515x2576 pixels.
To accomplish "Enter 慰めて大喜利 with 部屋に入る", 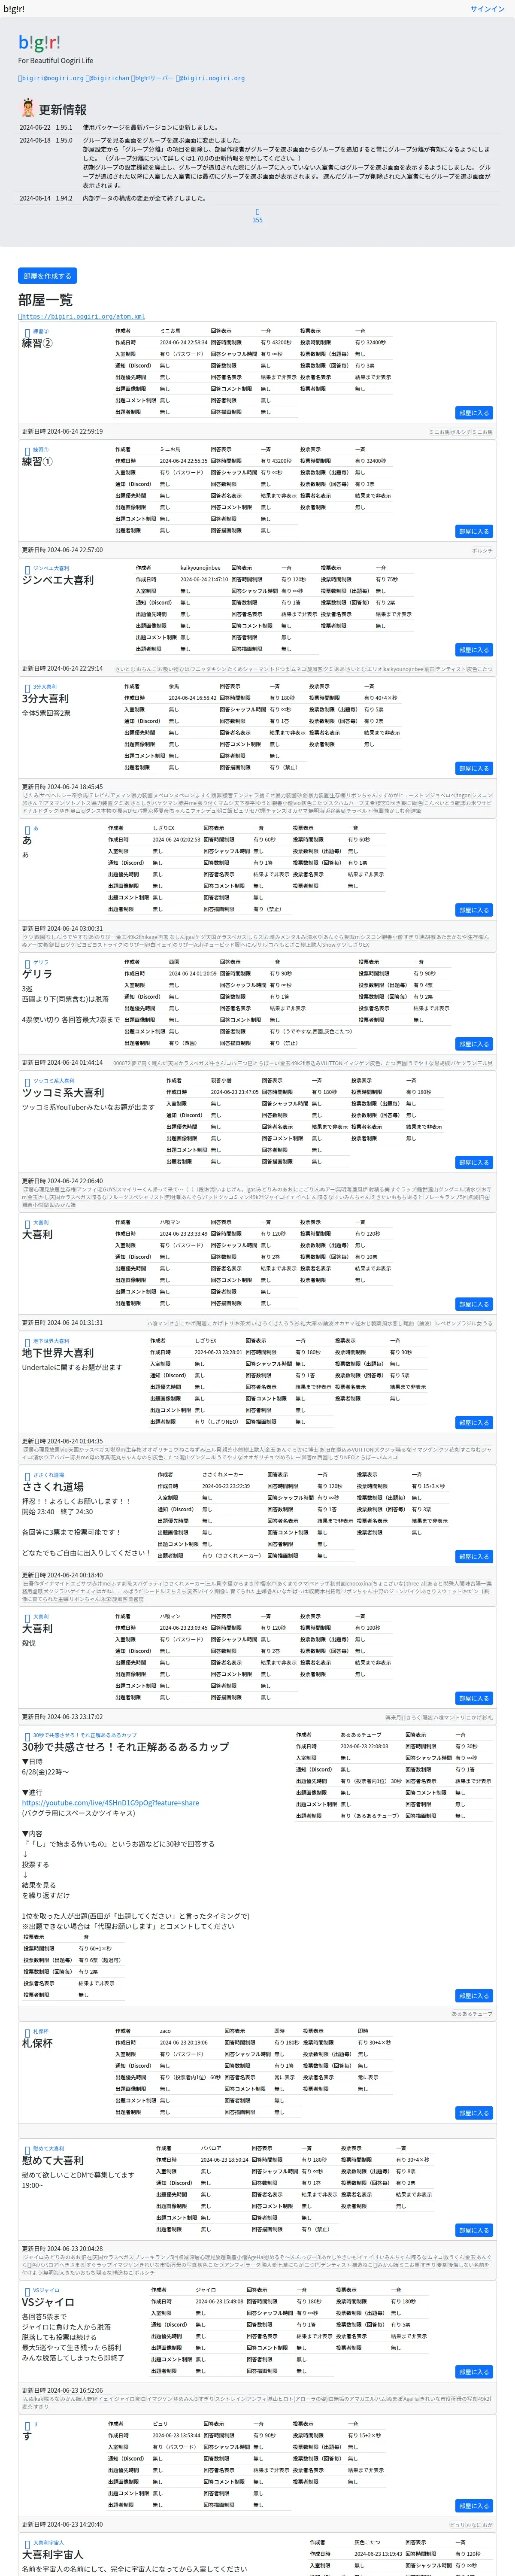I will coord(474,2230).
